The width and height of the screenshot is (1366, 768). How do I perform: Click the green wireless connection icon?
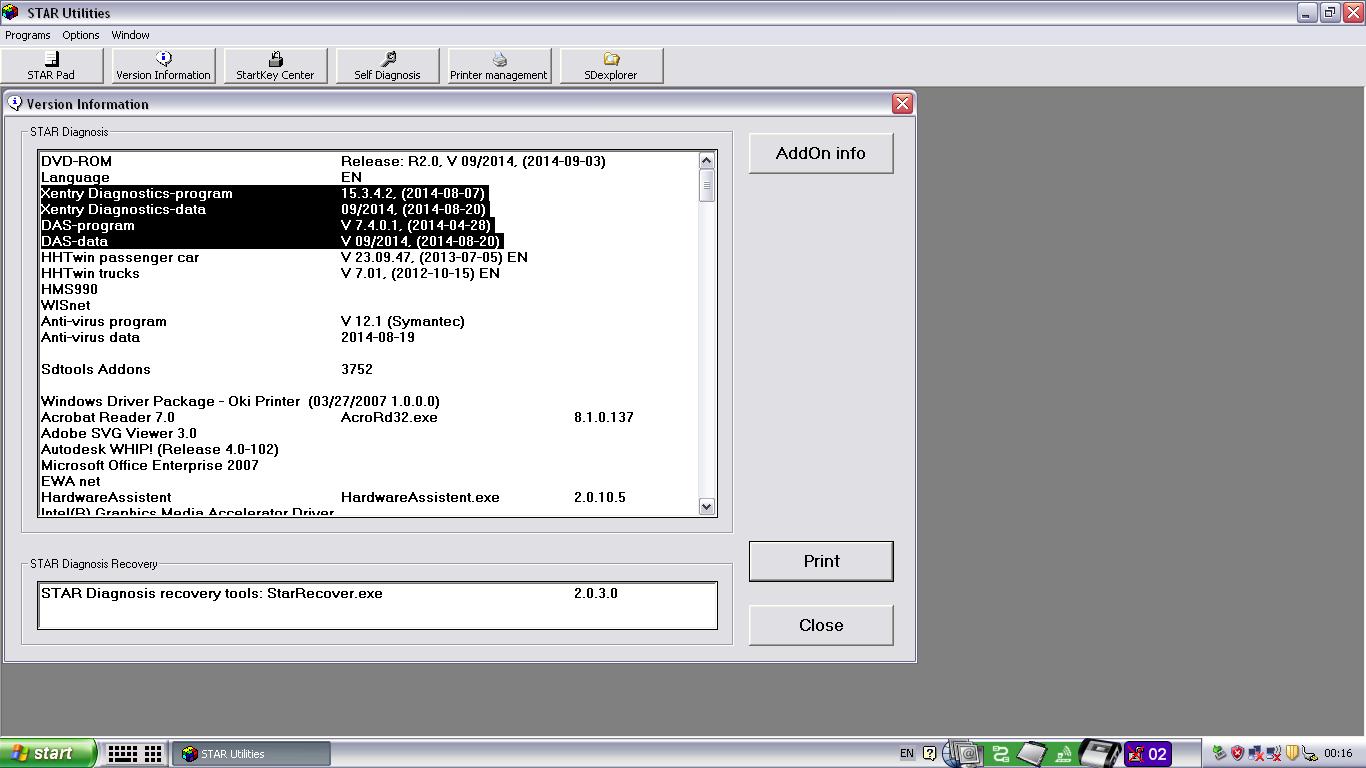(1064, 754)
